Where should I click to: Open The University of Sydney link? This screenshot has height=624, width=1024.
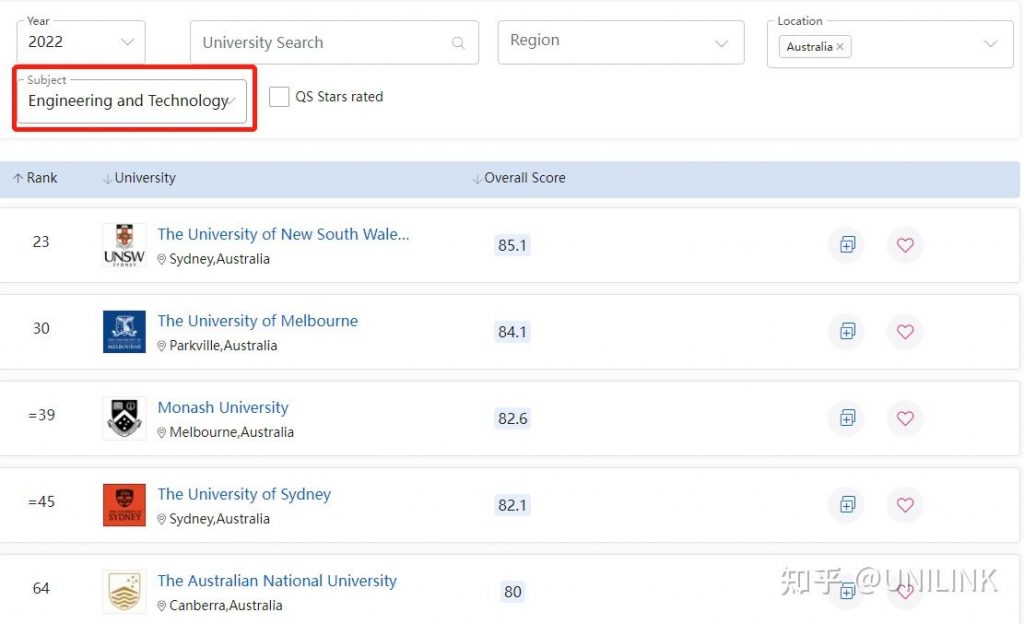click(x=244, y=494)
